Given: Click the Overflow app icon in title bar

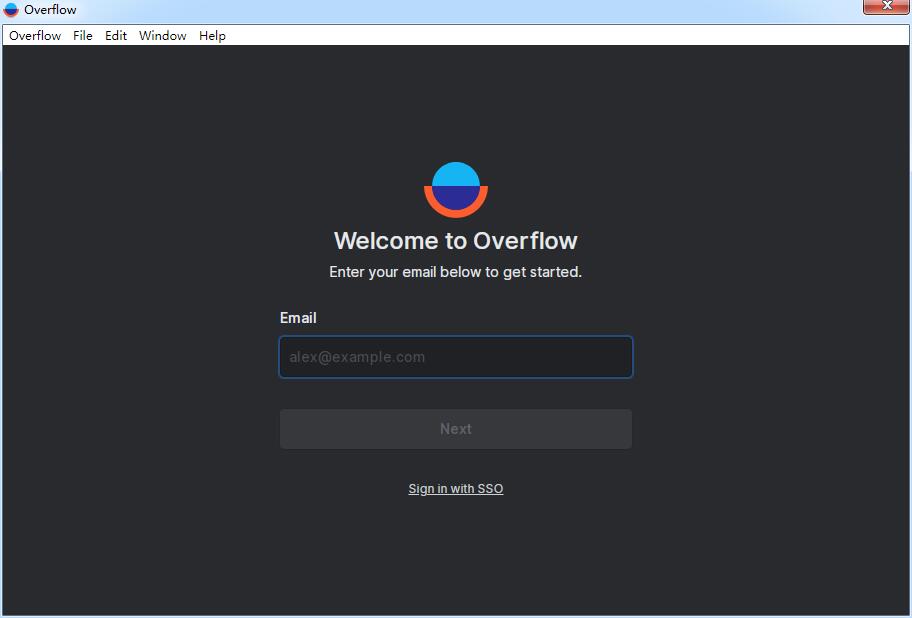Looking at the screenshot, I should coord(11,9).
